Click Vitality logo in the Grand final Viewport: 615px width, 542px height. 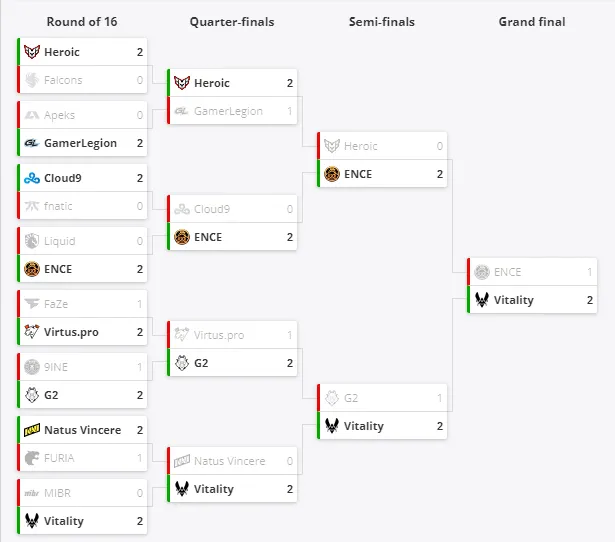pos(482,300)
